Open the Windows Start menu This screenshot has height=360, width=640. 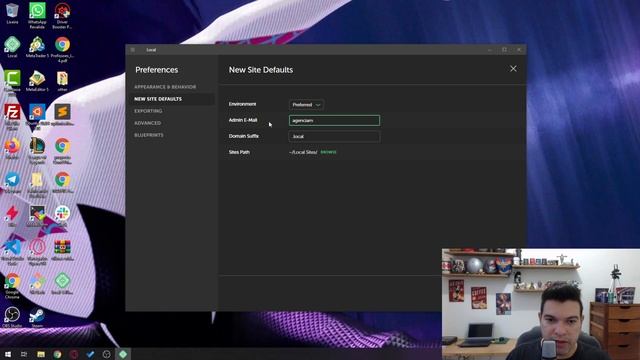coord(8,354)
